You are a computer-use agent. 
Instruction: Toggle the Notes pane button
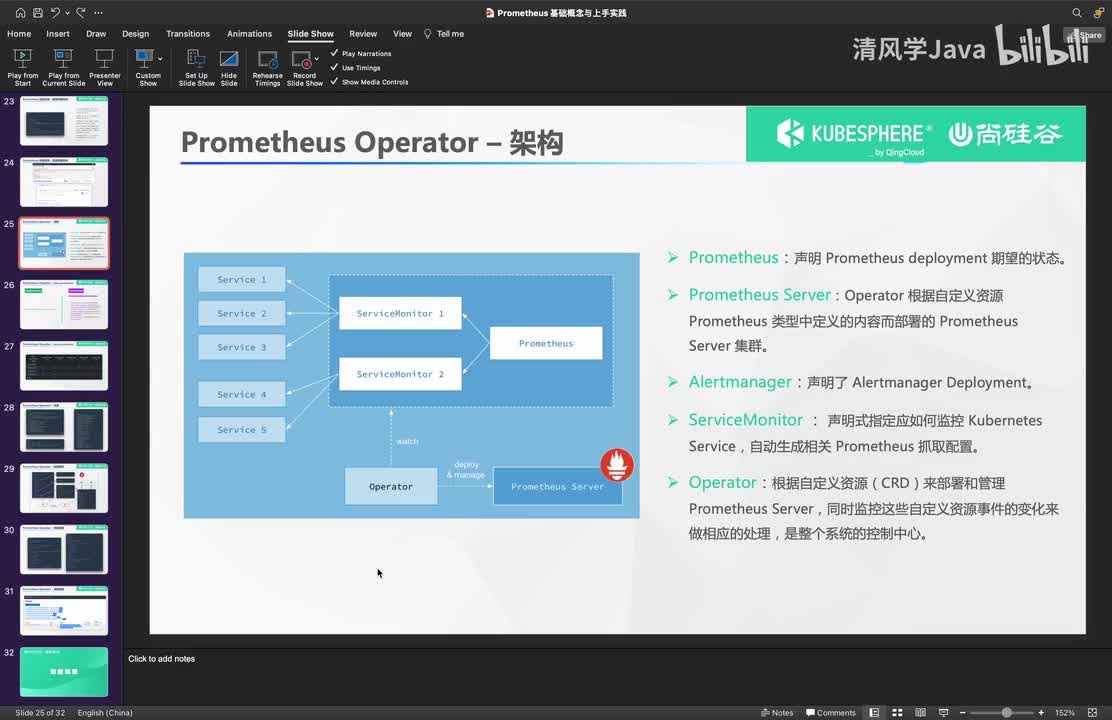[777, 713]
